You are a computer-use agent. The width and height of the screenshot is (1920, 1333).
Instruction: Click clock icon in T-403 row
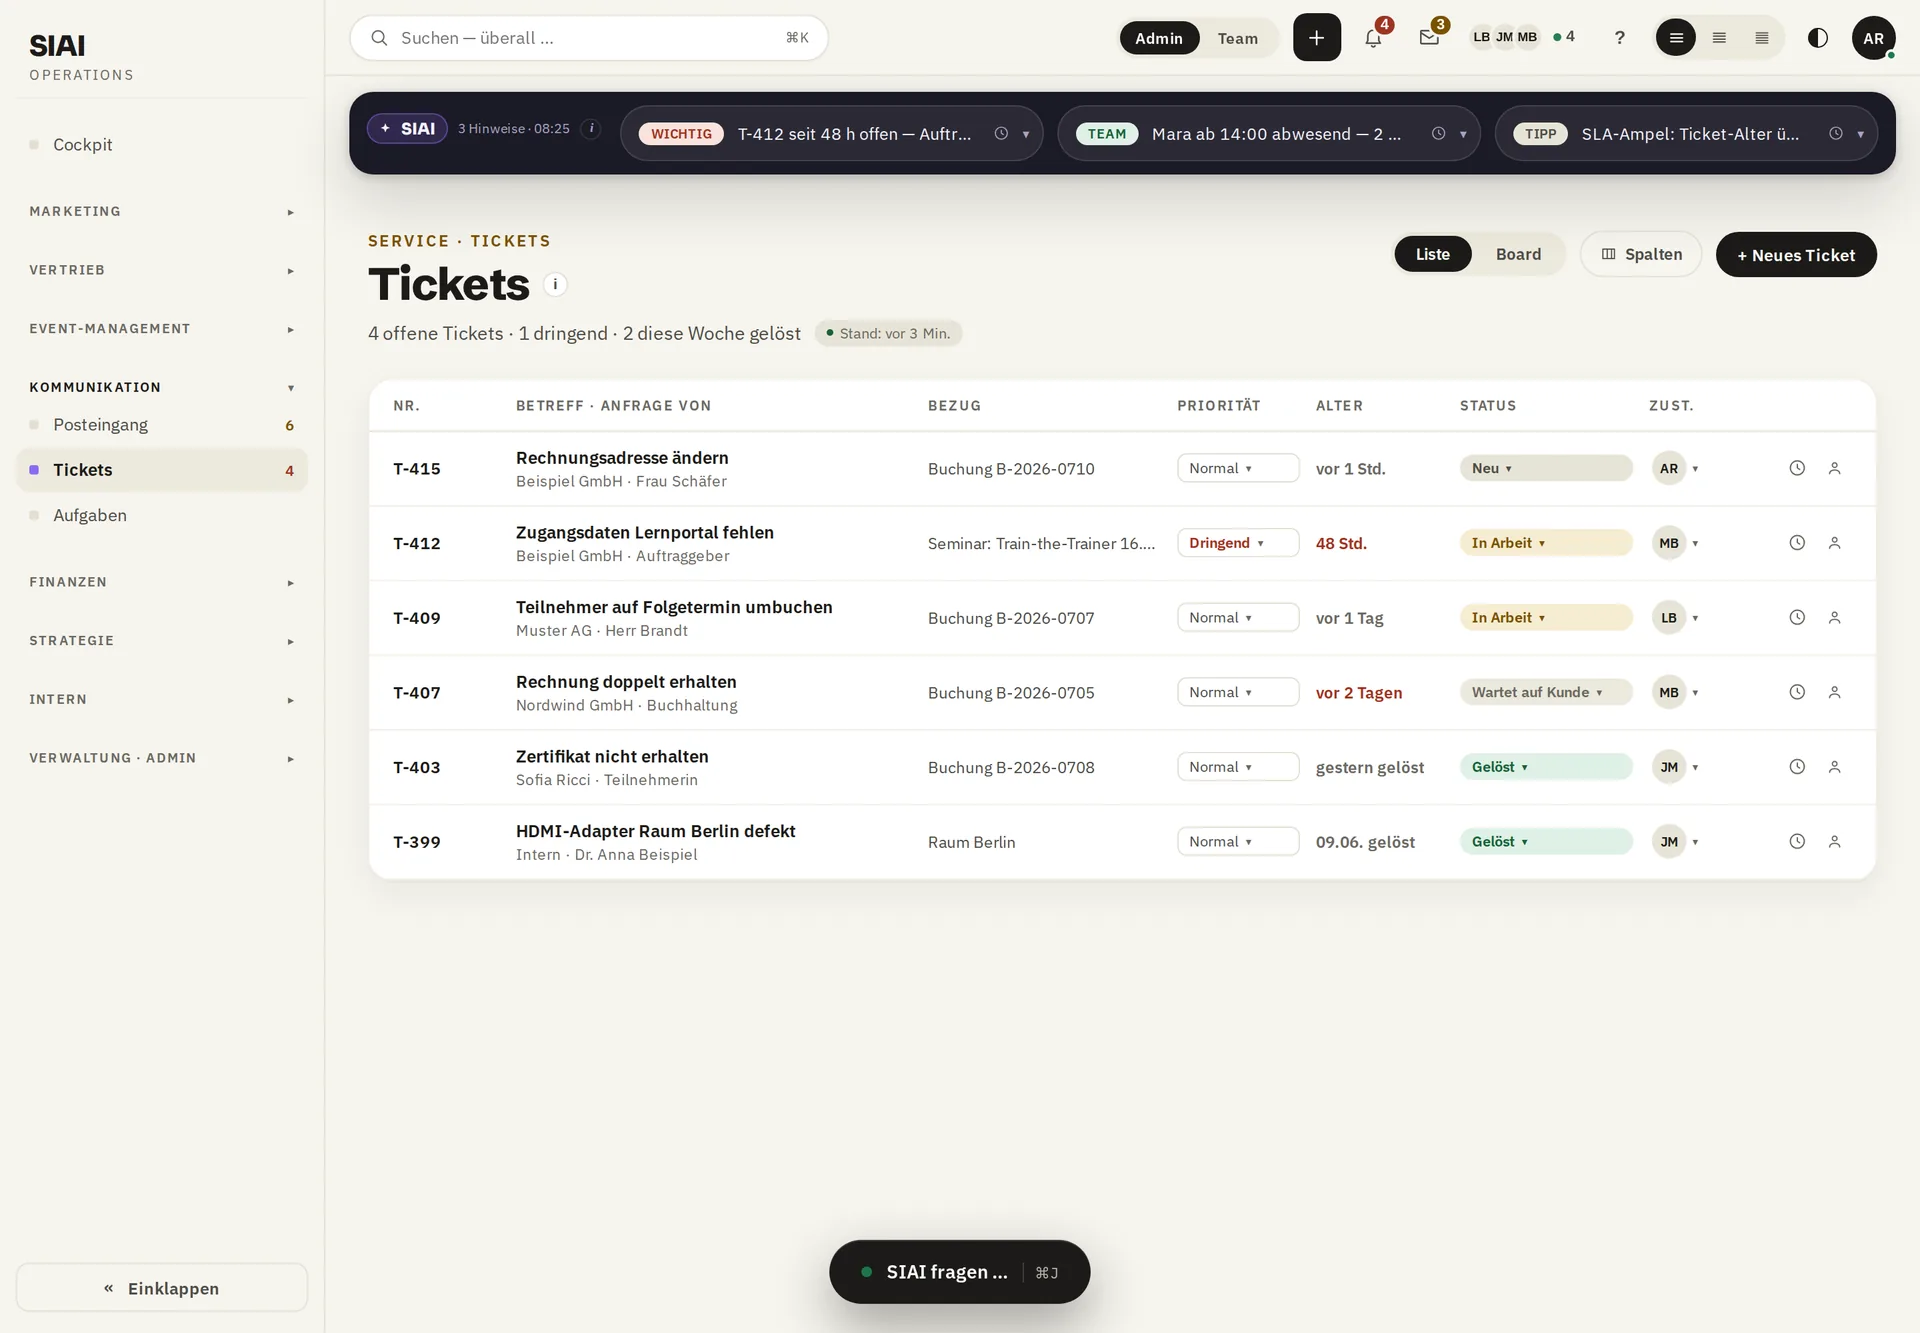click(1797, 767)
